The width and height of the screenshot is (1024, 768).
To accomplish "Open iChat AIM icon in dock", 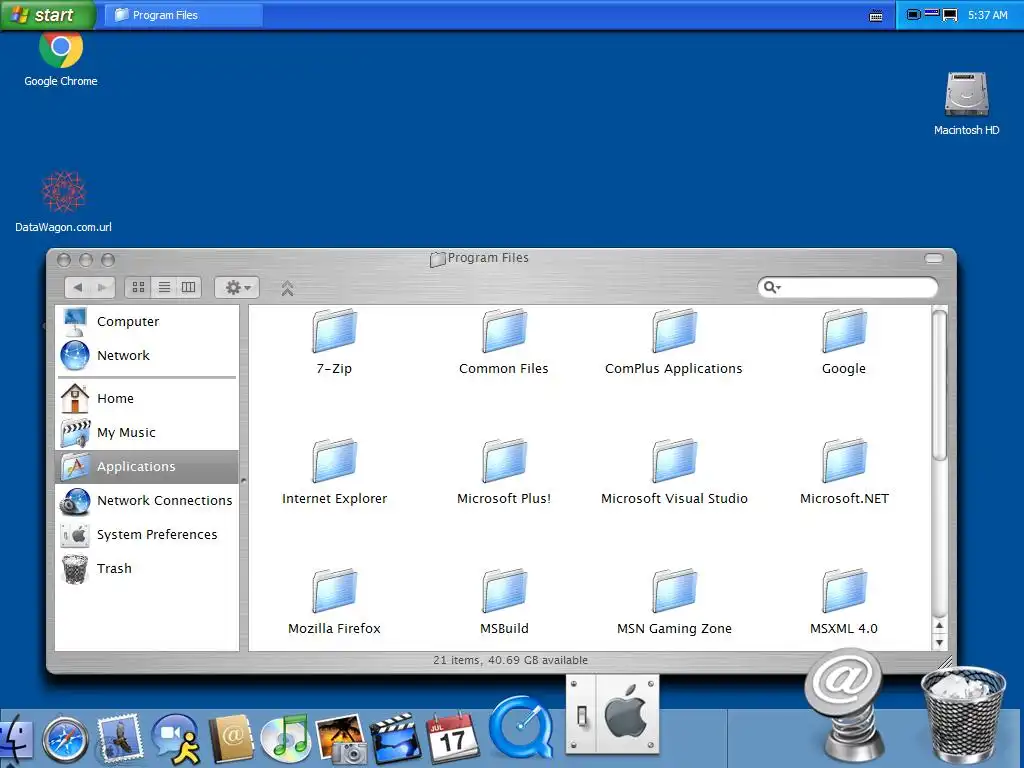I will [x=175, y=739].
